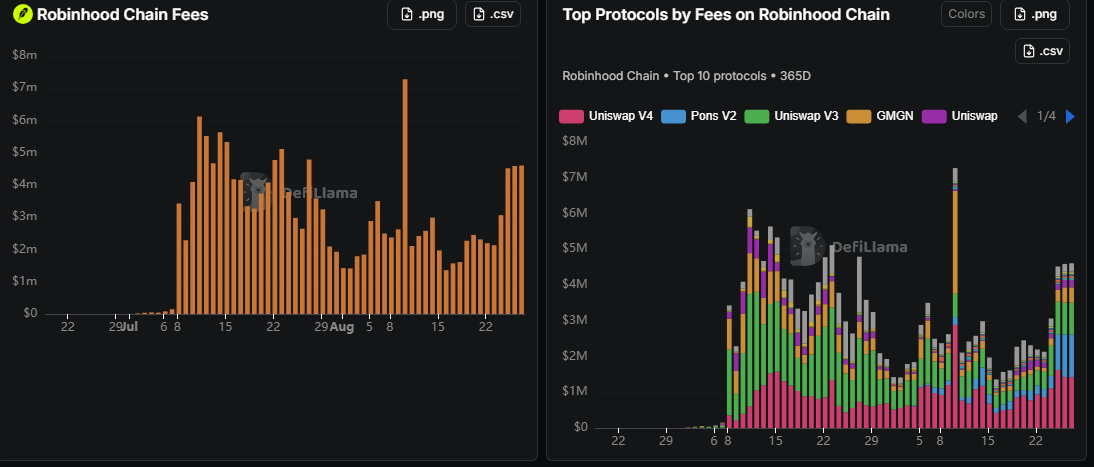This screenshot has width=1094, height=467.
Task: Download Top Protocols chart as .png
Action: click(1035, 14)
